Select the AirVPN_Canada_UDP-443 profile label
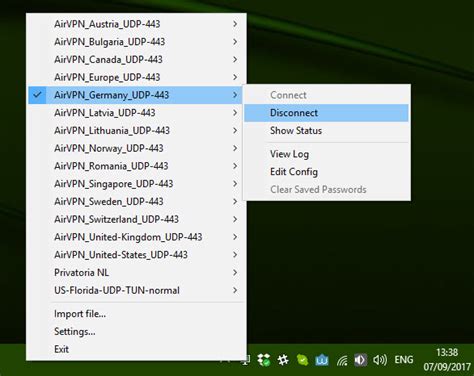474x376 pixels. click(x=108, y=59)
